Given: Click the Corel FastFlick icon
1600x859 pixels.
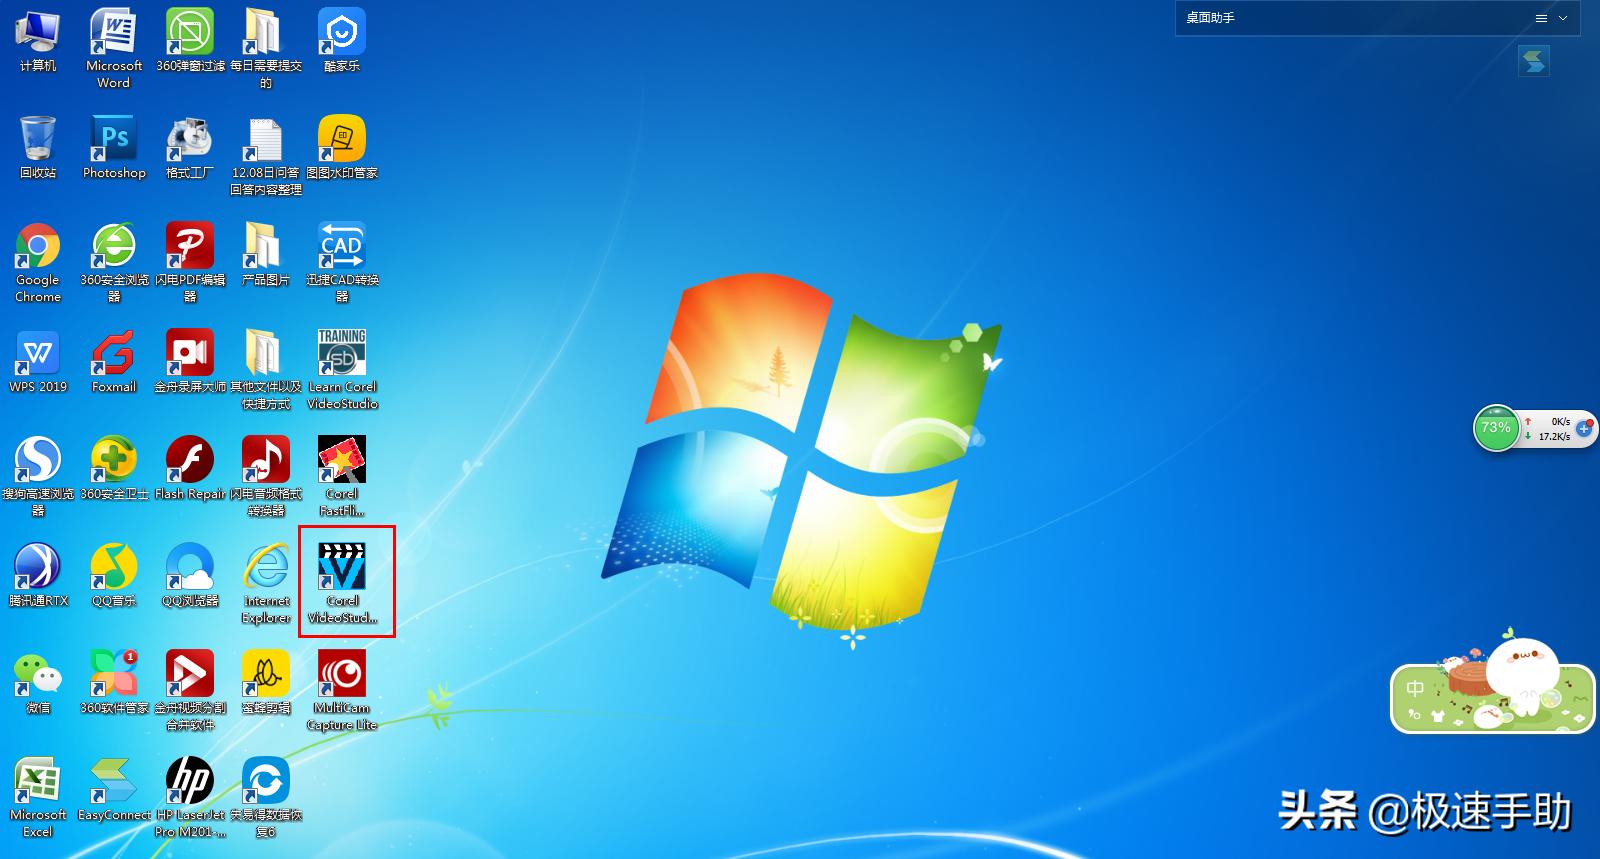Looking at the screenshot, I should tap(342, 477).
